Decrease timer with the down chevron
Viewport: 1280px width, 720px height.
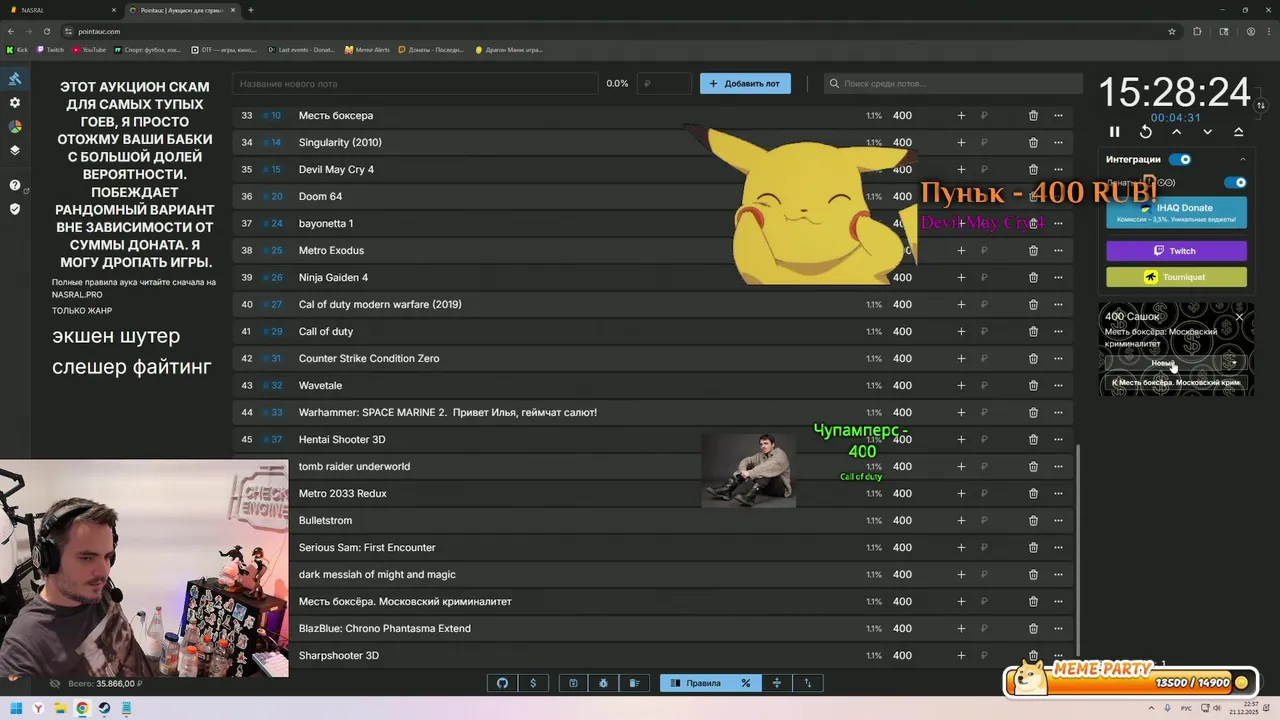(1208, 132)
